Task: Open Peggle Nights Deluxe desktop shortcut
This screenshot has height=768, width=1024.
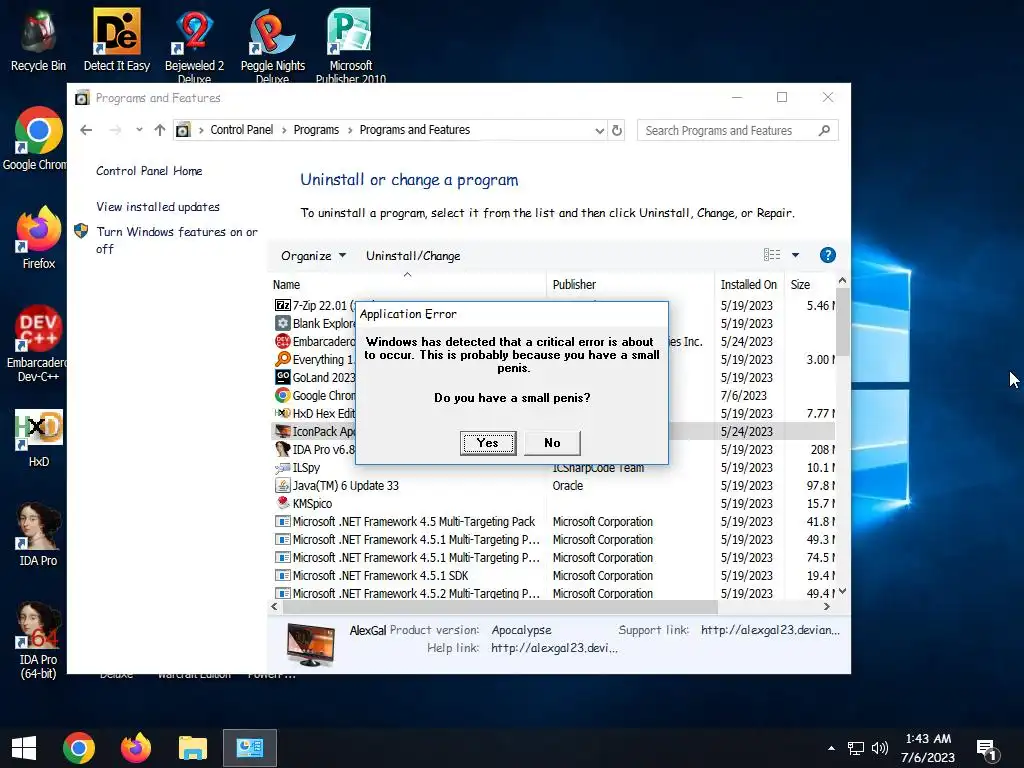Action: pyautogui.click(x=272, y=44)
